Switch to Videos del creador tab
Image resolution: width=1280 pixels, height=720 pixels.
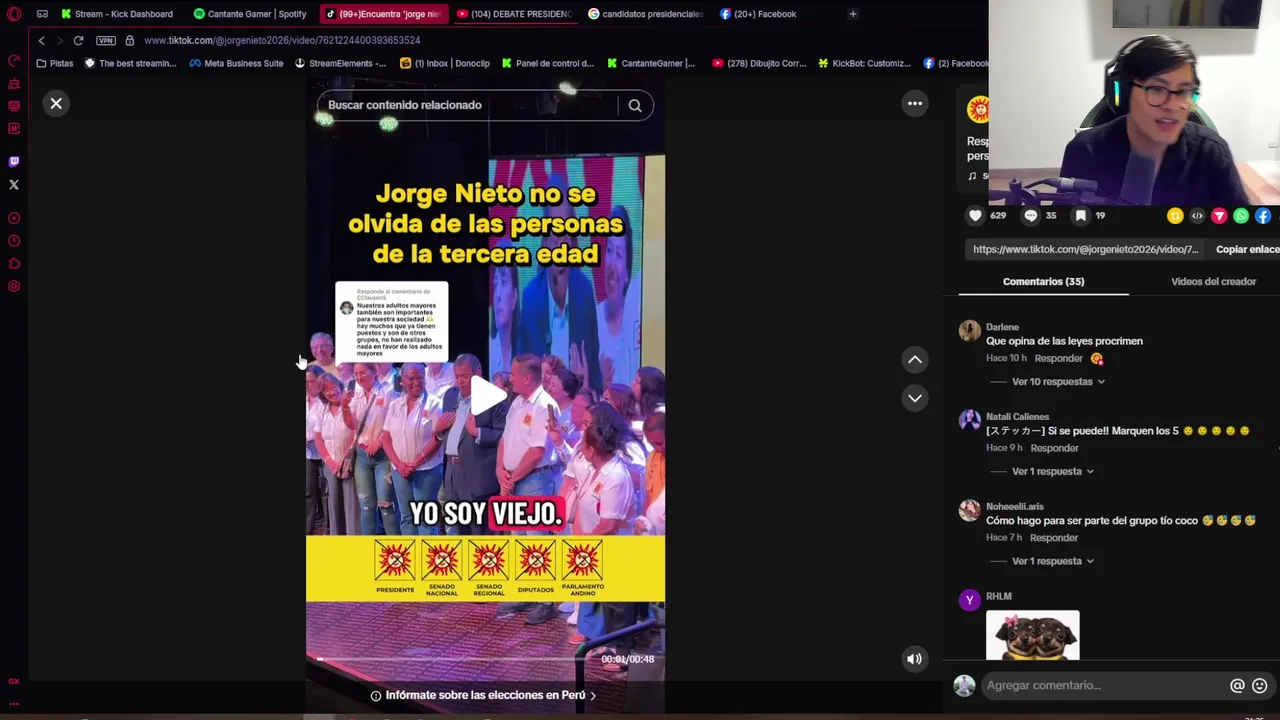click(1213, 282)
